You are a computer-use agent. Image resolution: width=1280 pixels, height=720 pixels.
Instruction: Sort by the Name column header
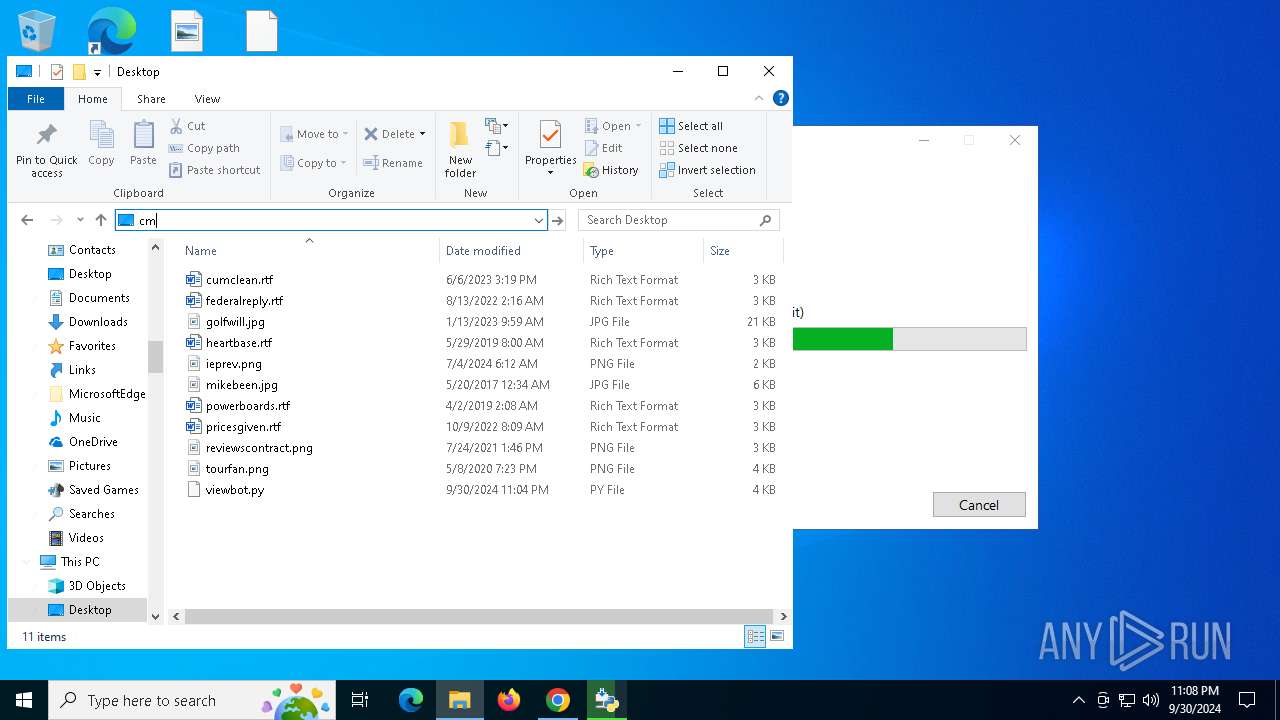click(309, 250)
